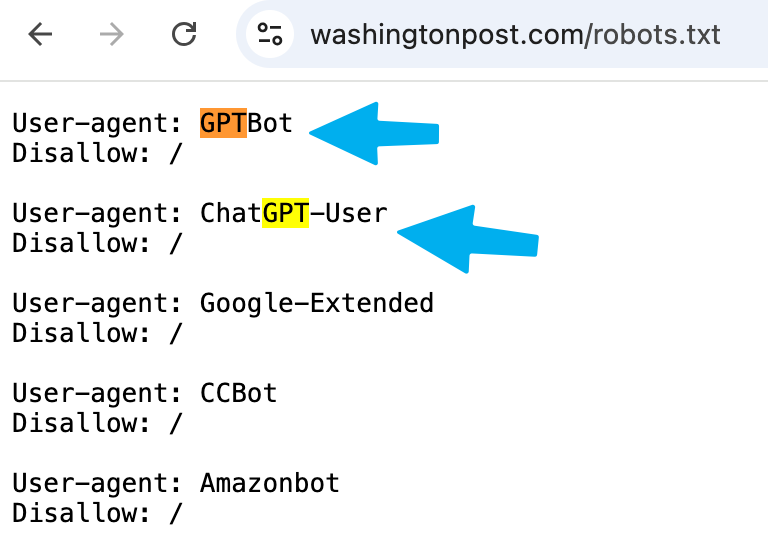Click Disallow line under ChatGPT-User
The width and height of the screenshot is (768, 546).
(x=97, y=243)
